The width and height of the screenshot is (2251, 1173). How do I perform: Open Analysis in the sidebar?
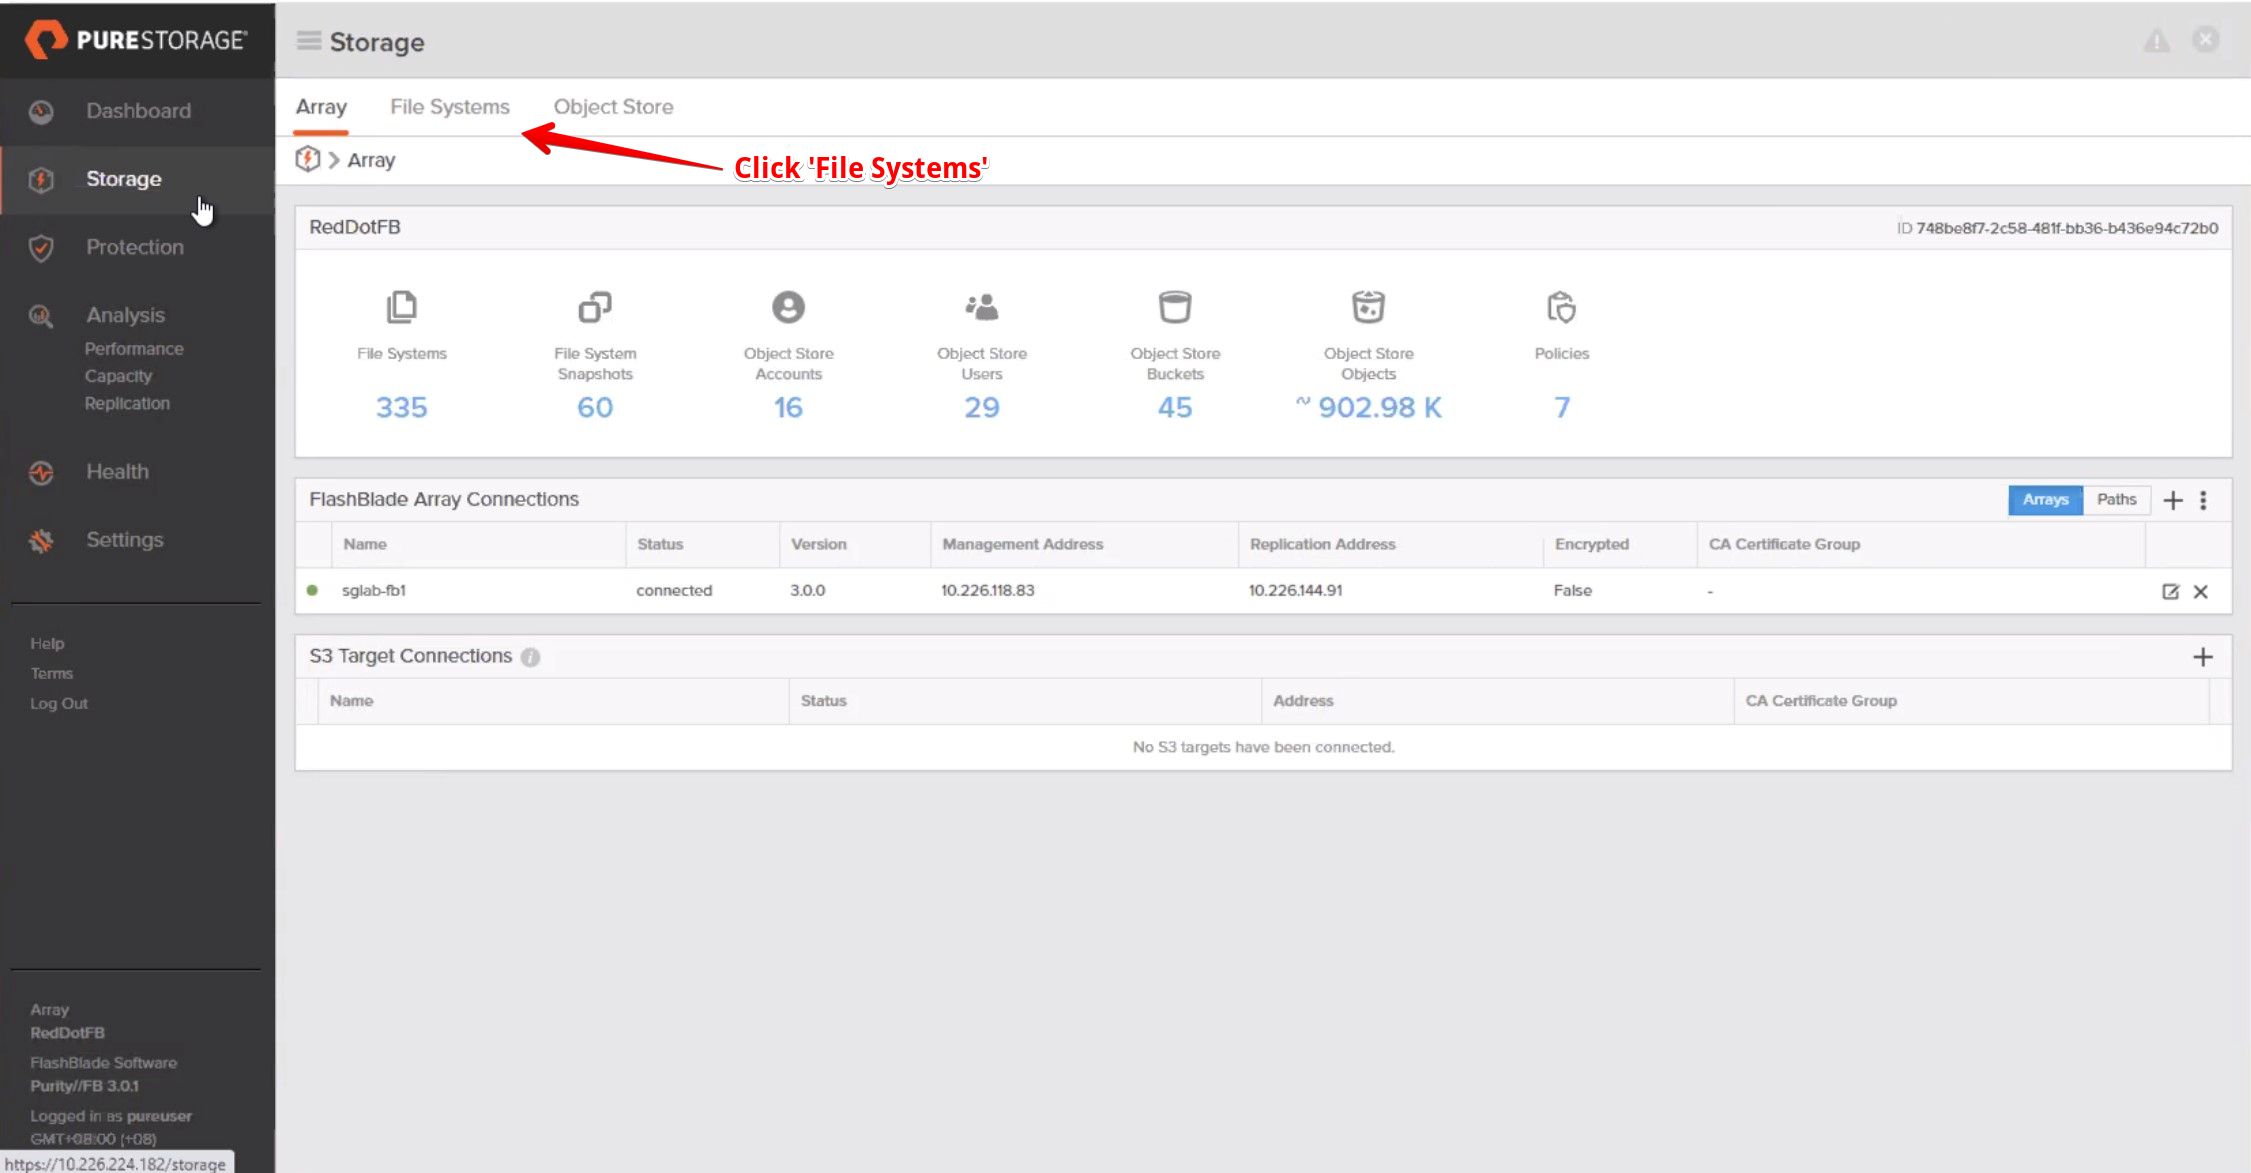coord(125,315)
